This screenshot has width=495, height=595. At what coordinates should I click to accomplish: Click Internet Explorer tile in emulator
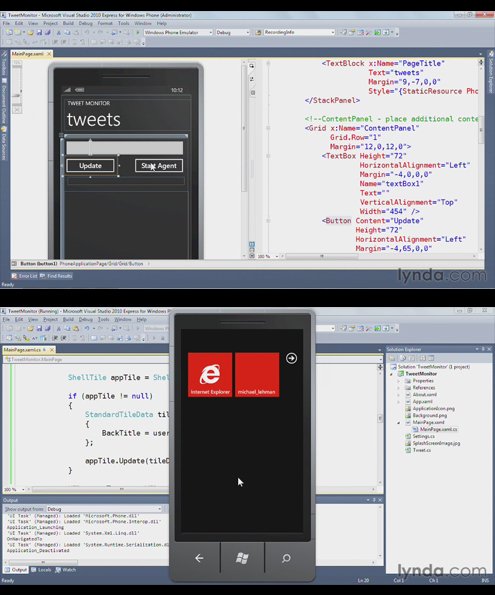click(210, 375)
